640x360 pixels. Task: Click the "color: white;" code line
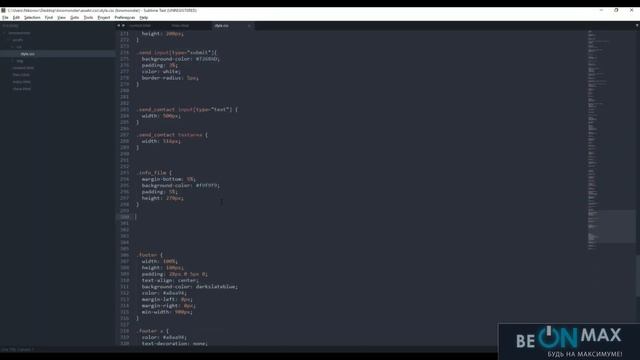(x=161, y=71)
